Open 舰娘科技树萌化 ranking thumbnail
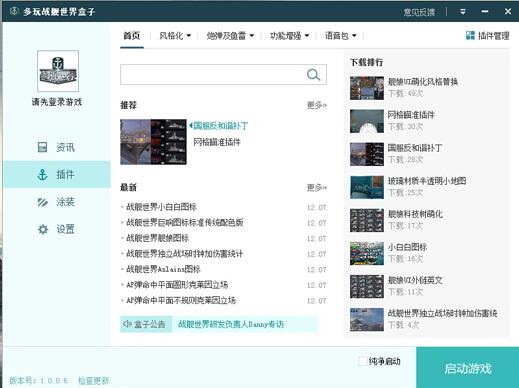 click(367, 220)
